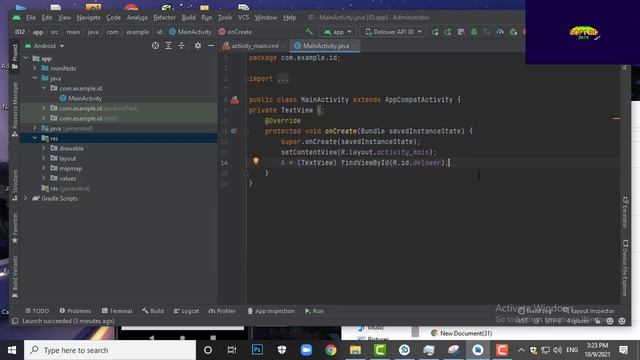Click the rerun app icon in toolbar

pyautogui.click(x=435, y=32)
